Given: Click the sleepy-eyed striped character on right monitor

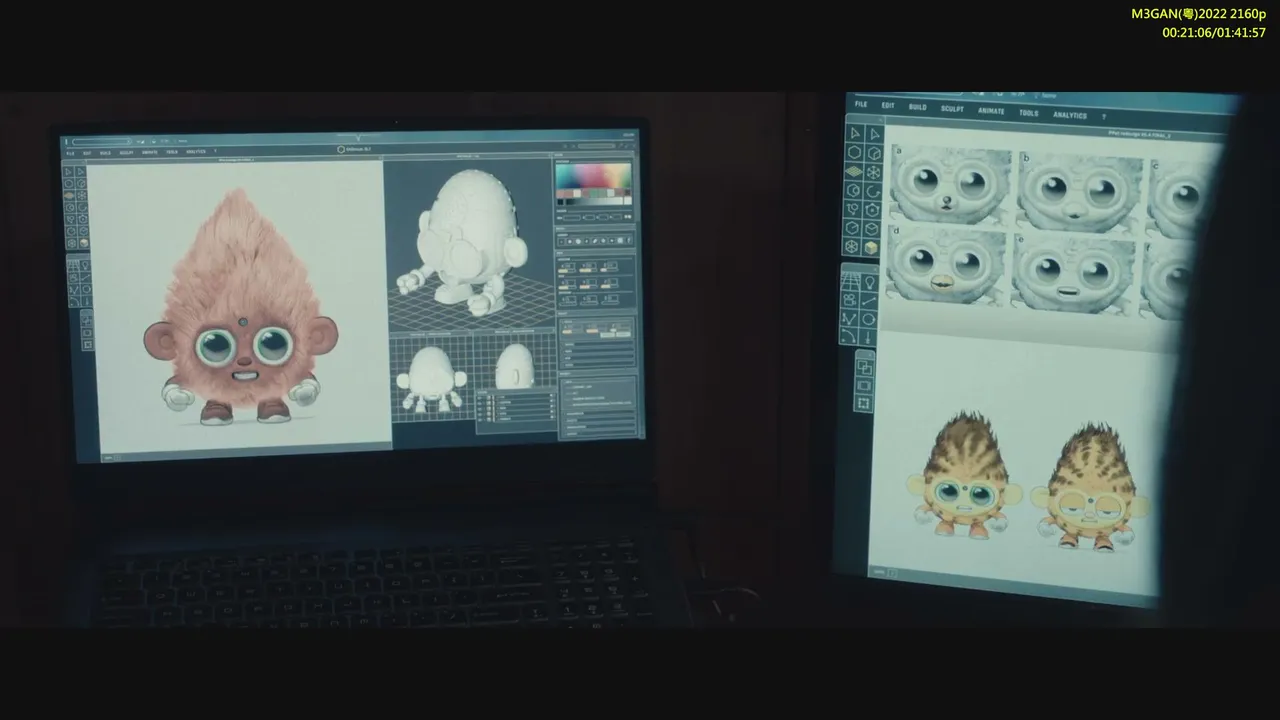Looking at the screenshot, I should click(x=1089, y=486).
